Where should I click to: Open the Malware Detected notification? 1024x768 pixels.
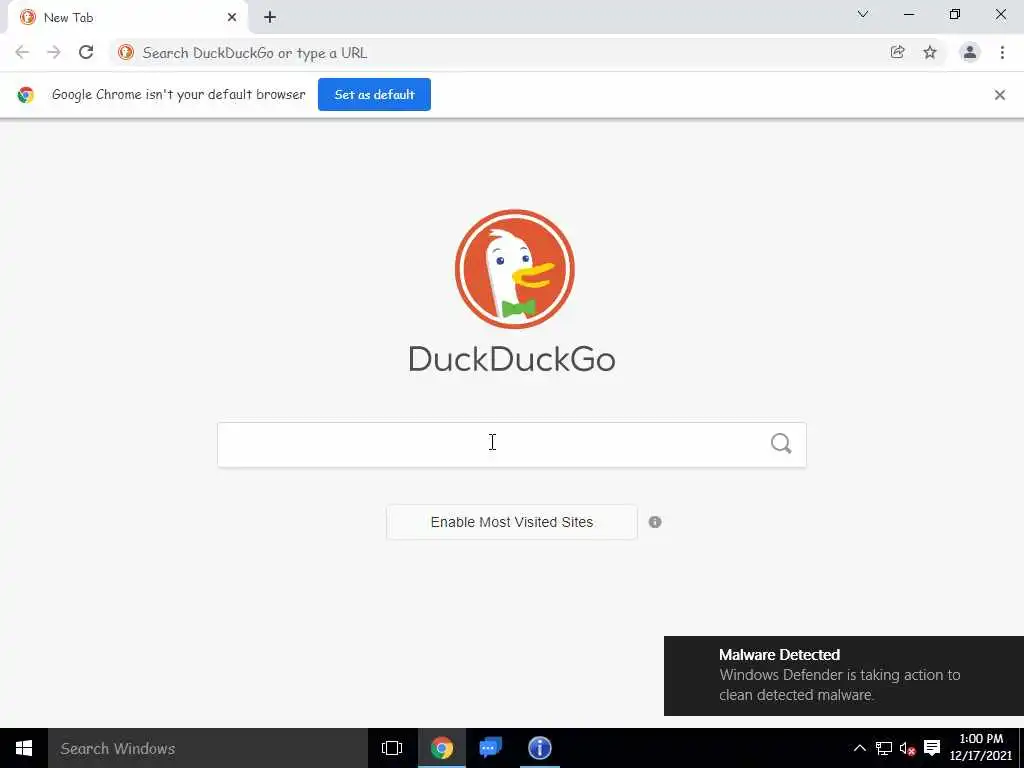[844, 676]
